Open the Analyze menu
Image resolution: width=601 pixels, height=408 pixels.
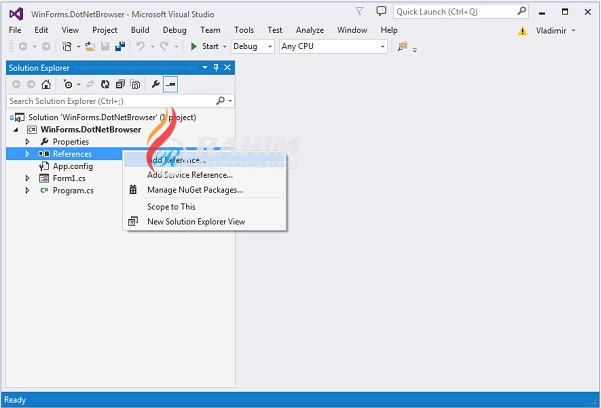[x=310, y=30]
